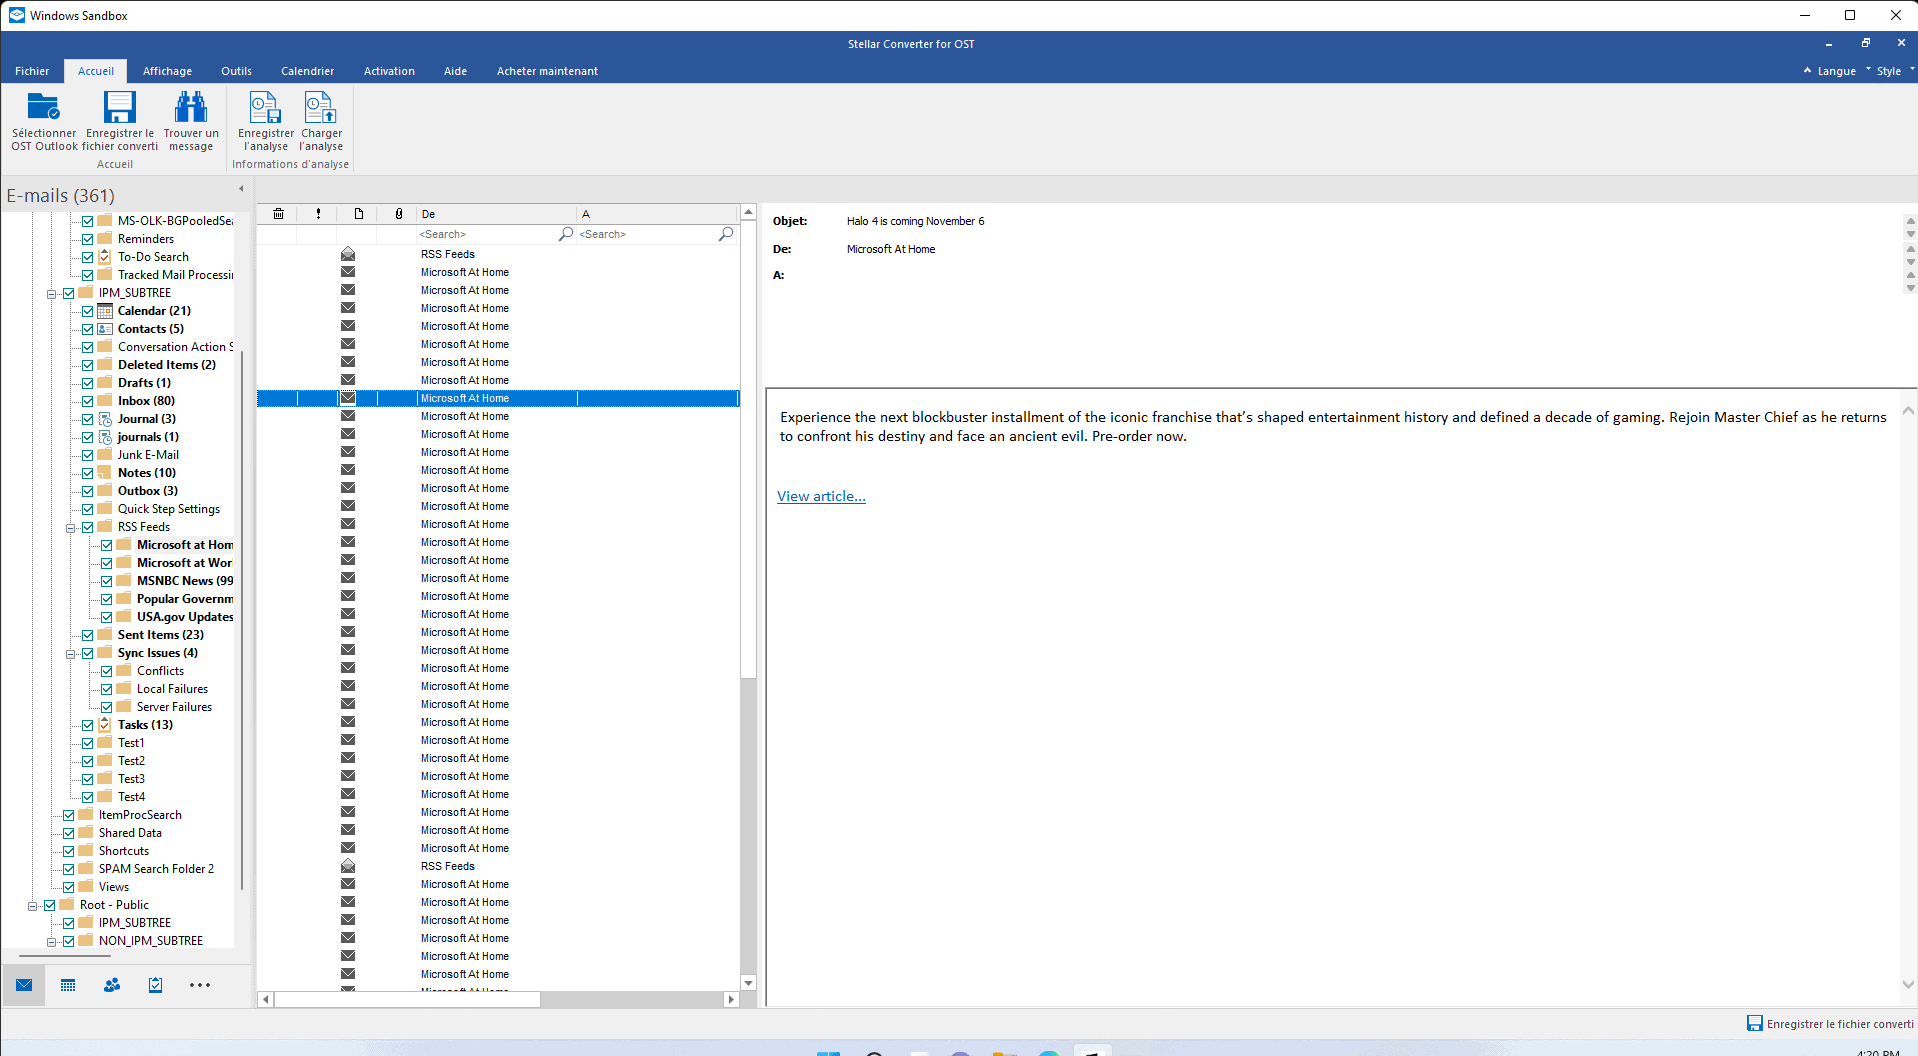Uncheck the Sent Items (23) checkbox
This screenshot has height=1056, width=1918.
[x=88, y=634]
